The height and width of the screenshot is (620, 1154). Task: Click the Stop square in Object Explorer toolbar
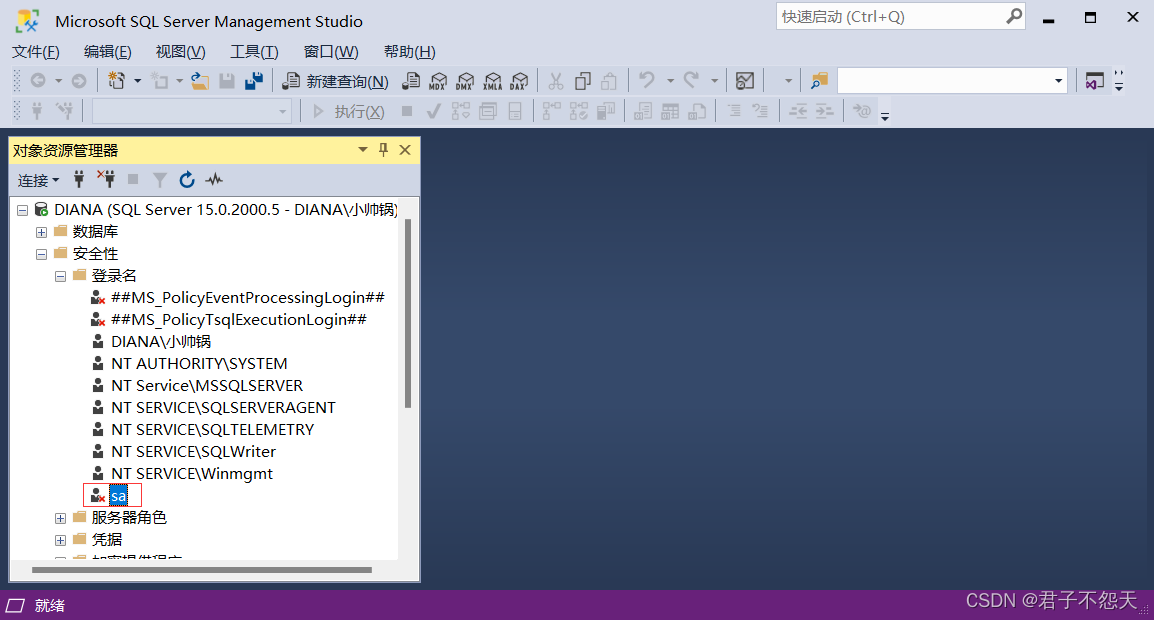click(132, 179)
